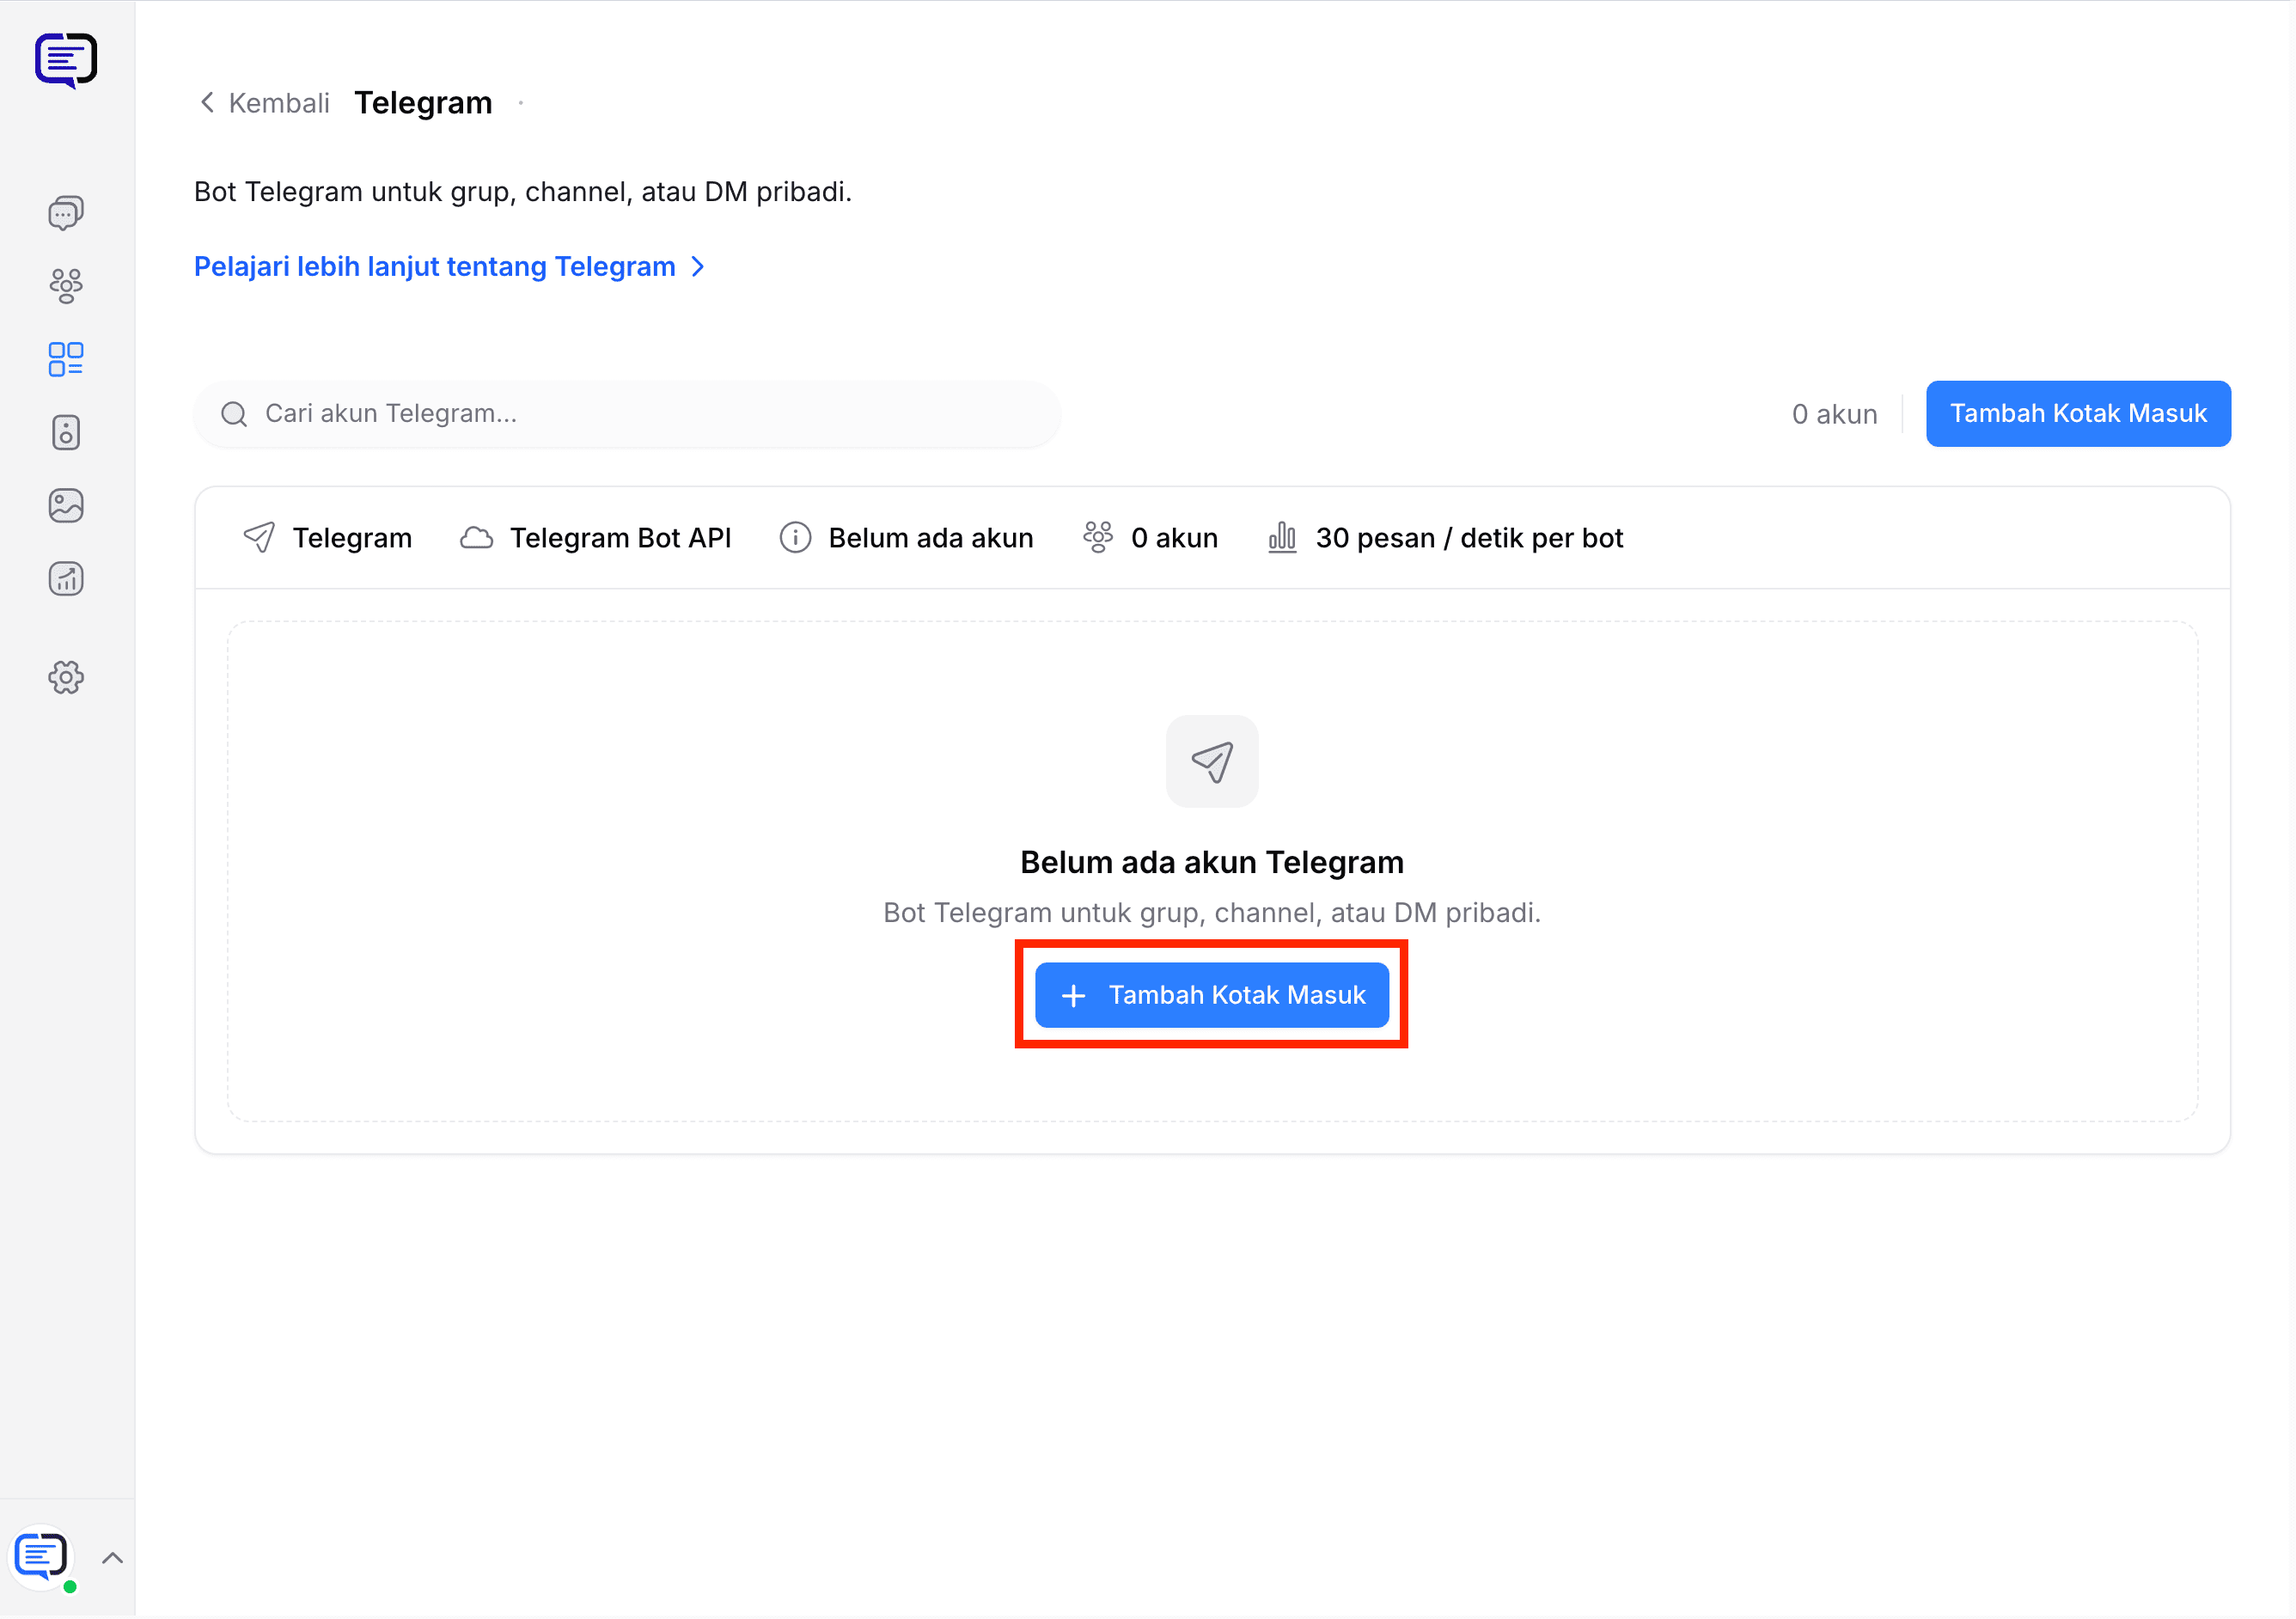2296x1619 pixels.
Task: Open the media image icon in sidebar
Action: (66, 506)
